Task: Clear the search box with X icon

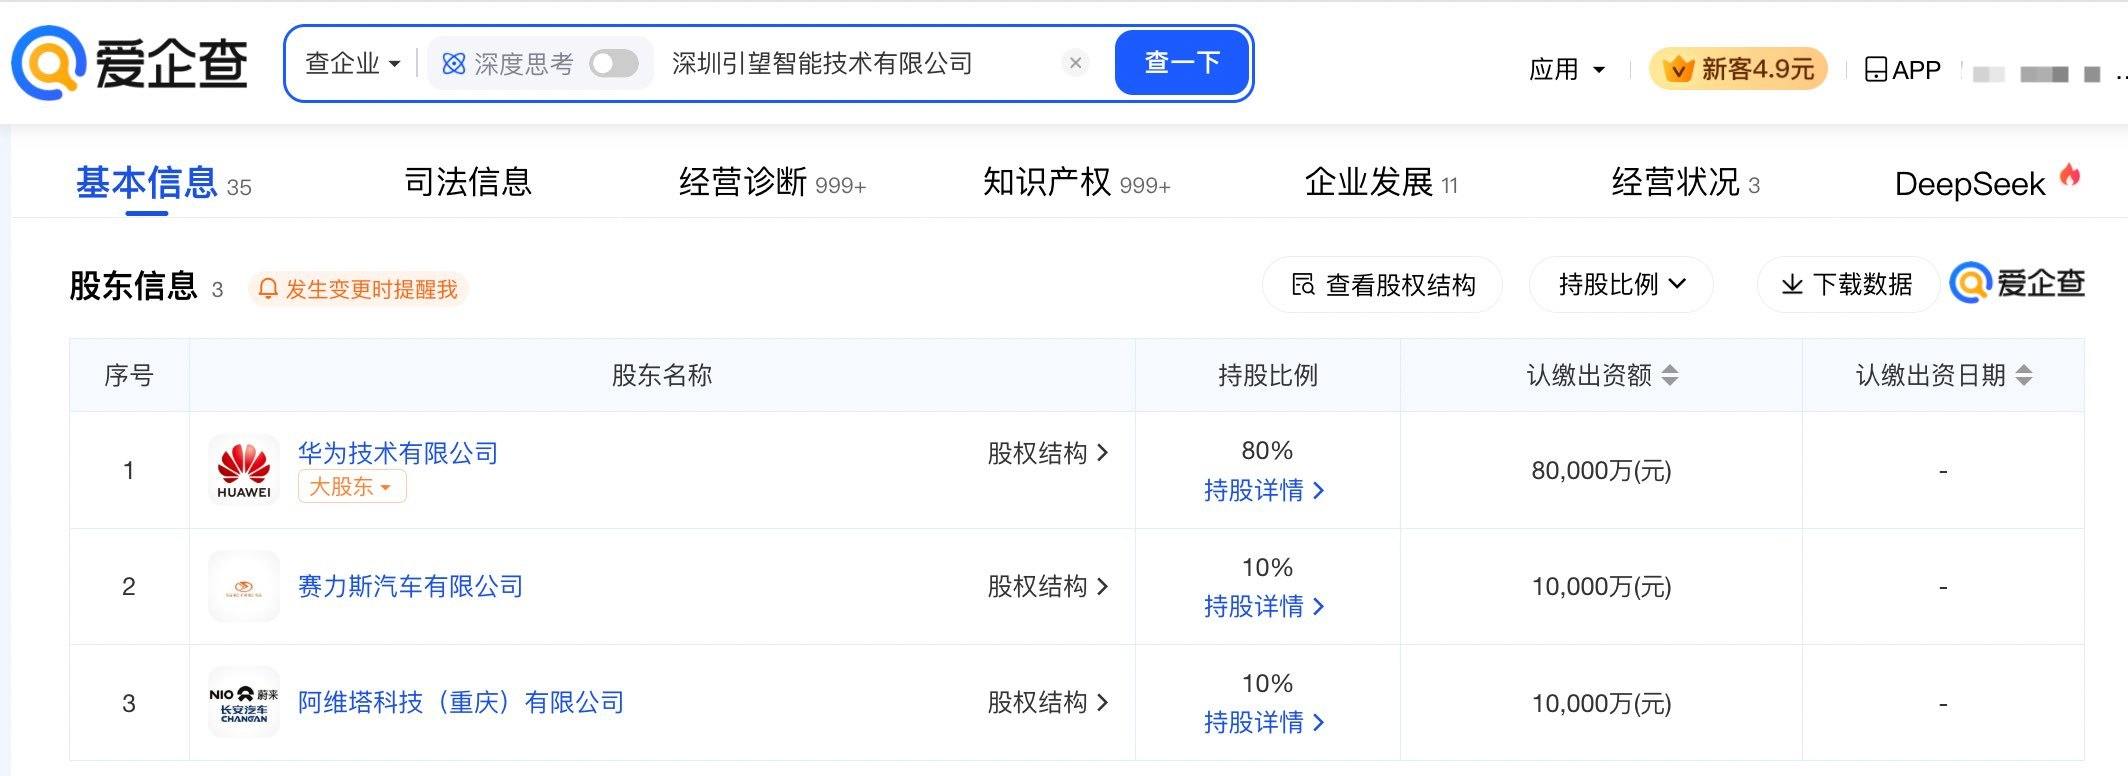Action: 1075,63
